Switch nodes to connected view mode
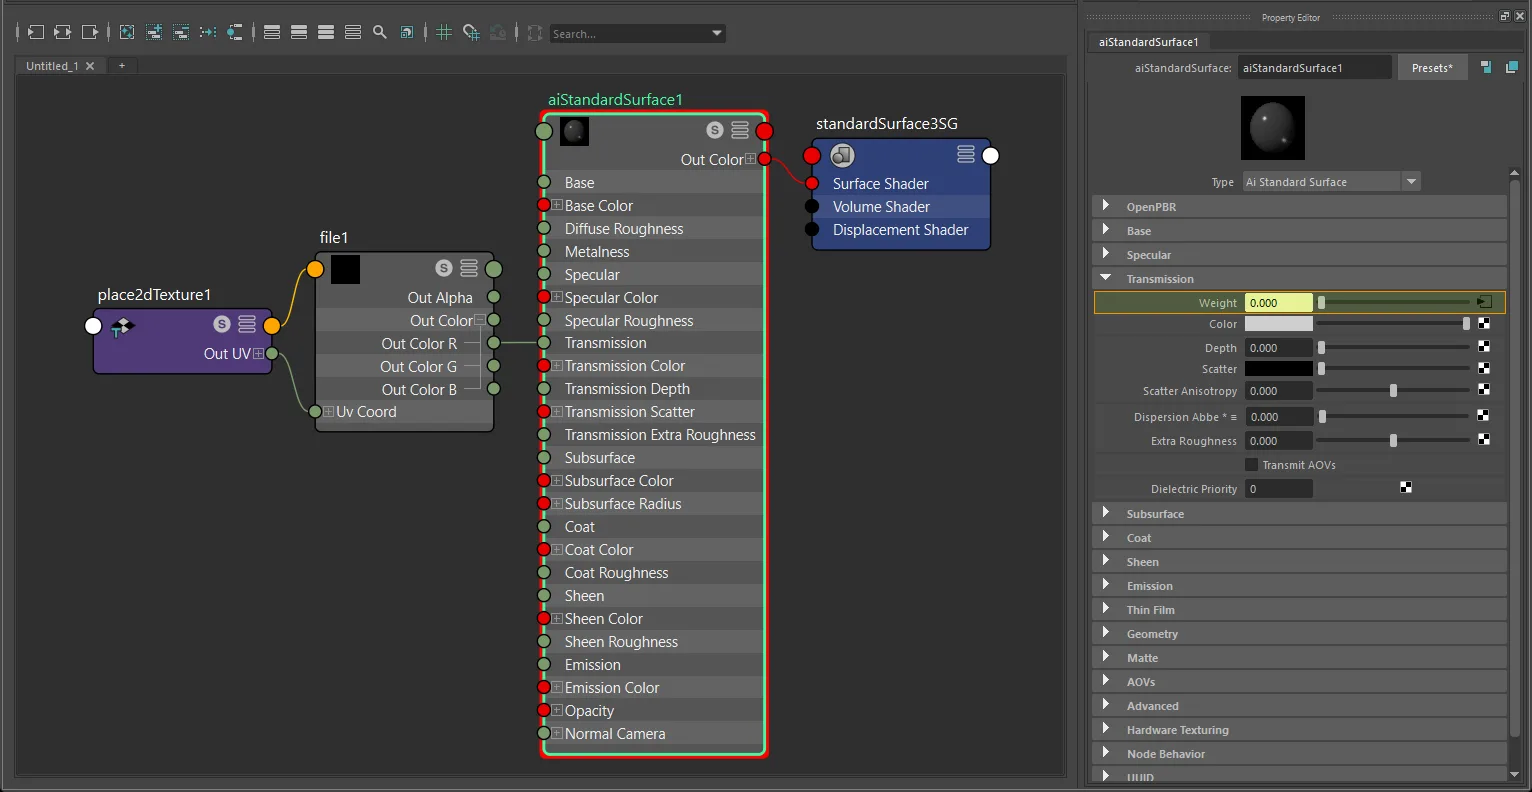The height and width of the screenshot is (792, 1532). [x=299, y=32]
